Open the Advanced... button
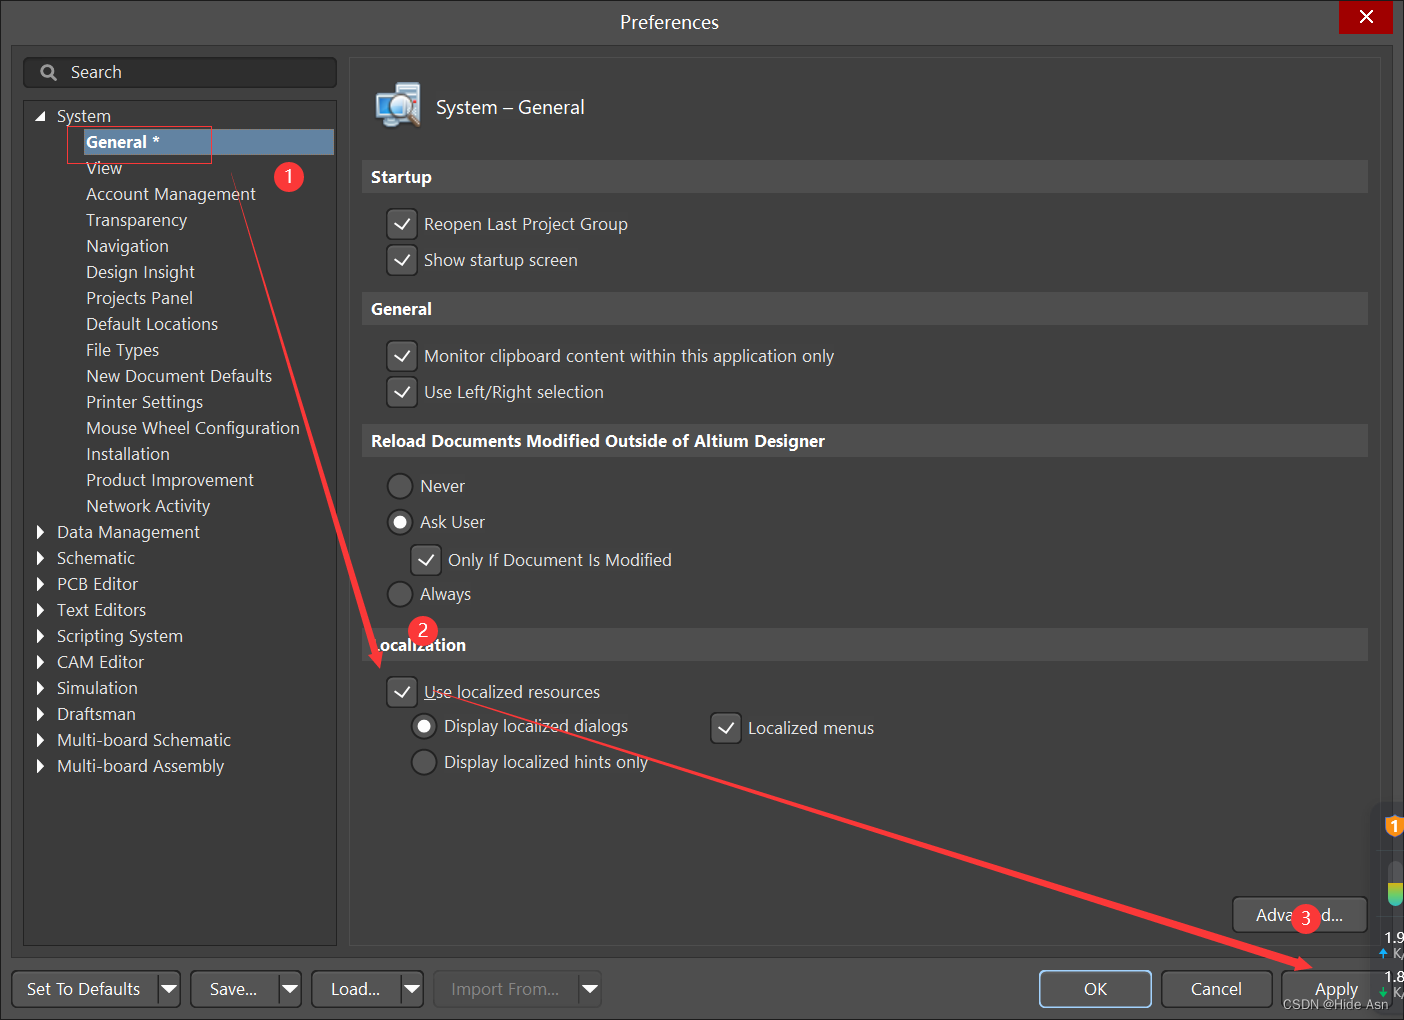The width and height of the screenshot is (1404, 1020). point(1299,915)
